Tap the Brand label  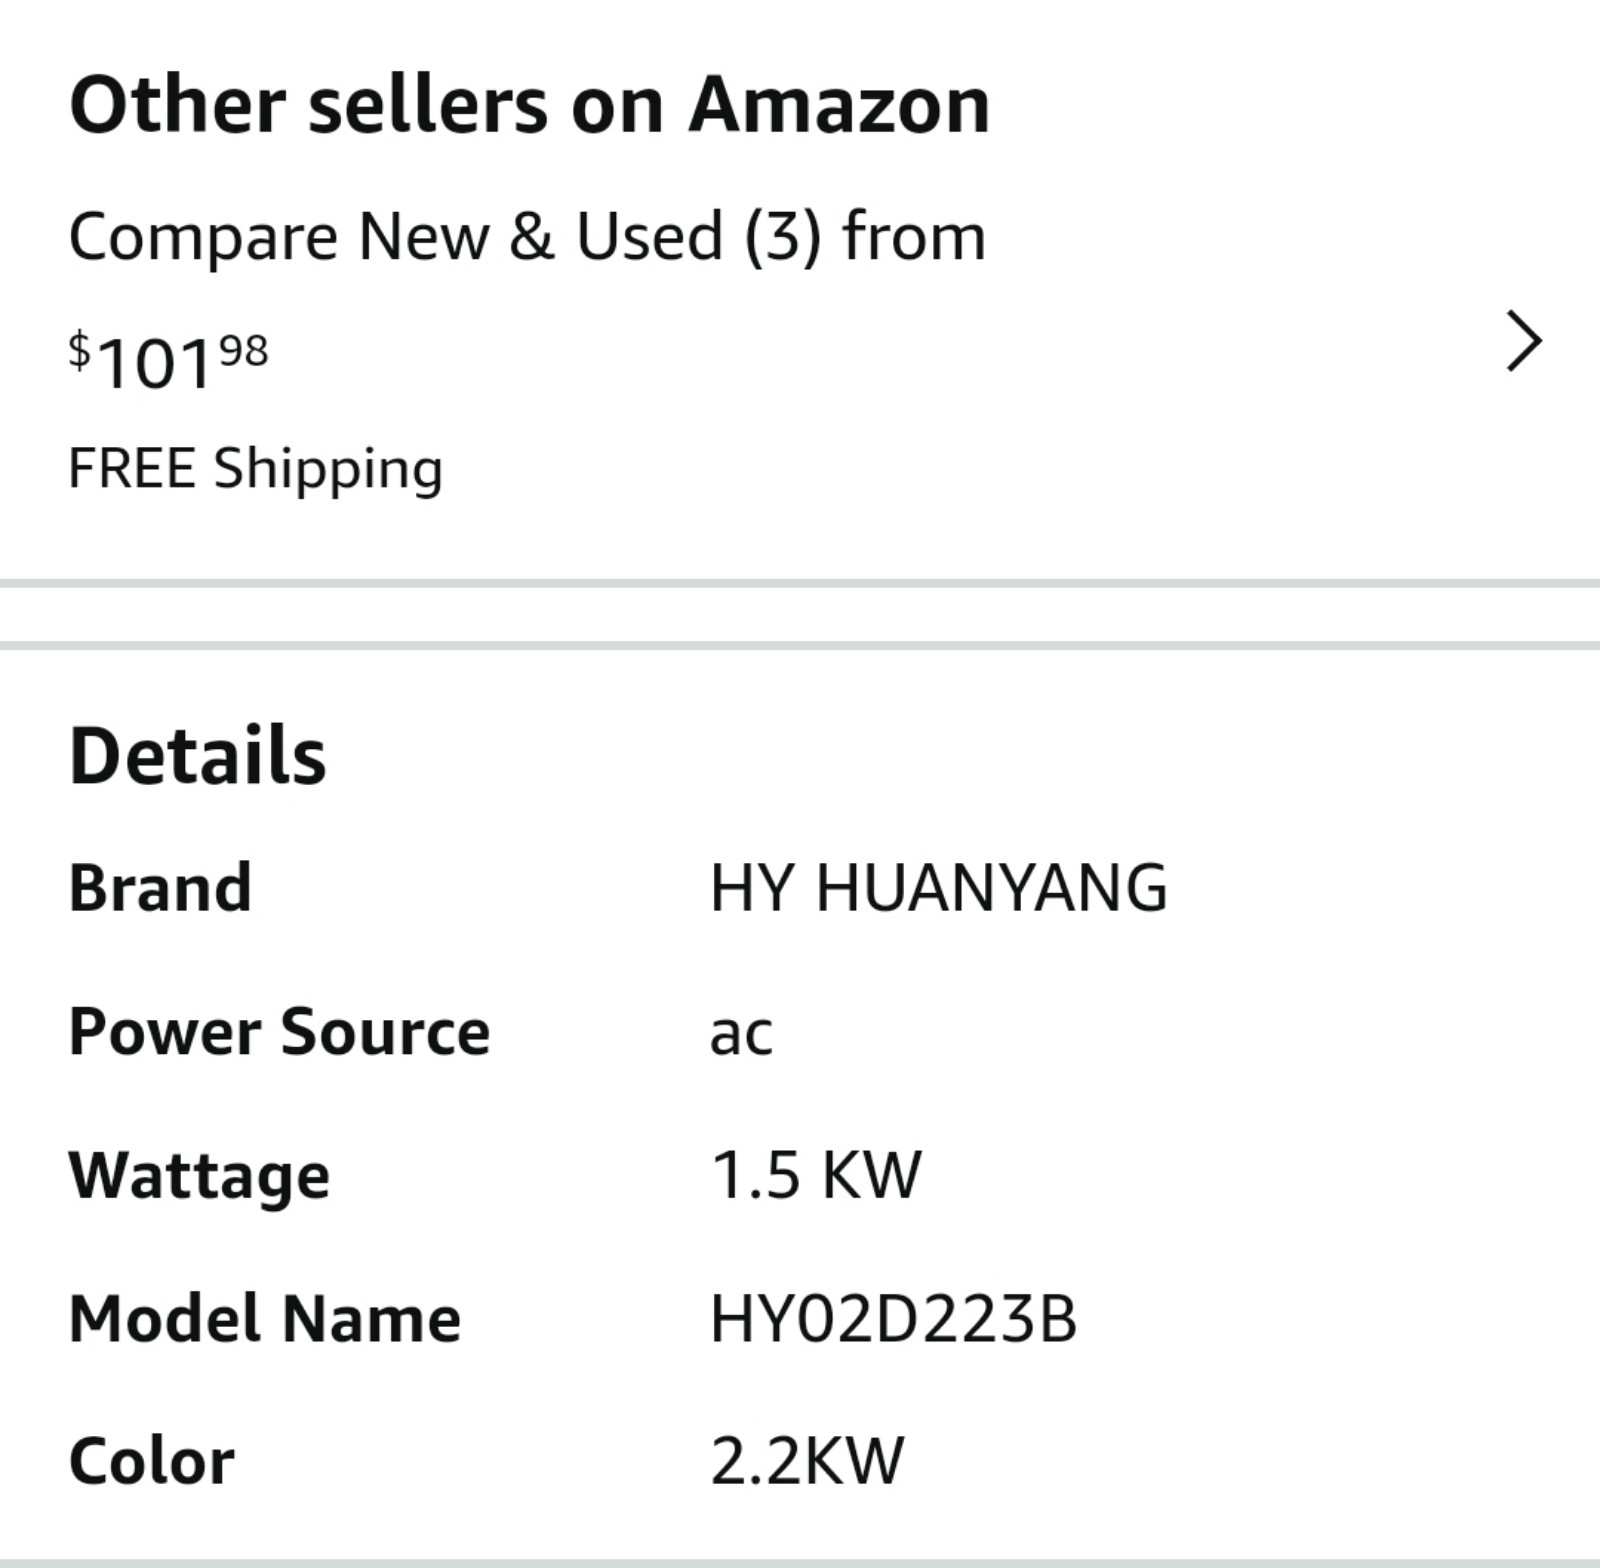(x=160, y=887)
